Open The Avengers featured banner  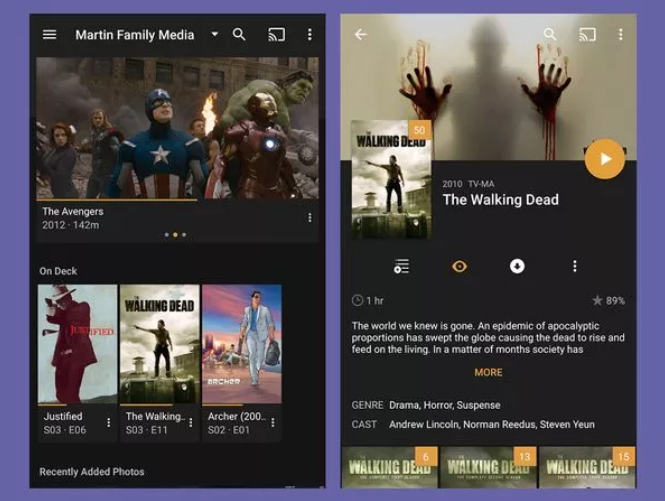[177, 128]
